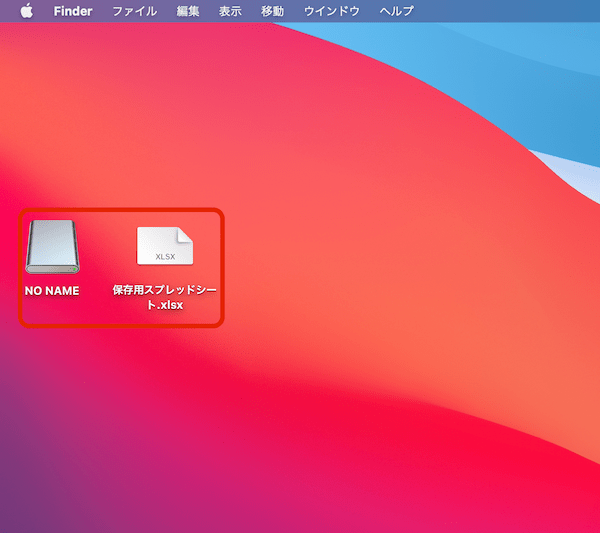Open the 表示 menu
This screenshot has height=533, width=600.
point(230,11)
